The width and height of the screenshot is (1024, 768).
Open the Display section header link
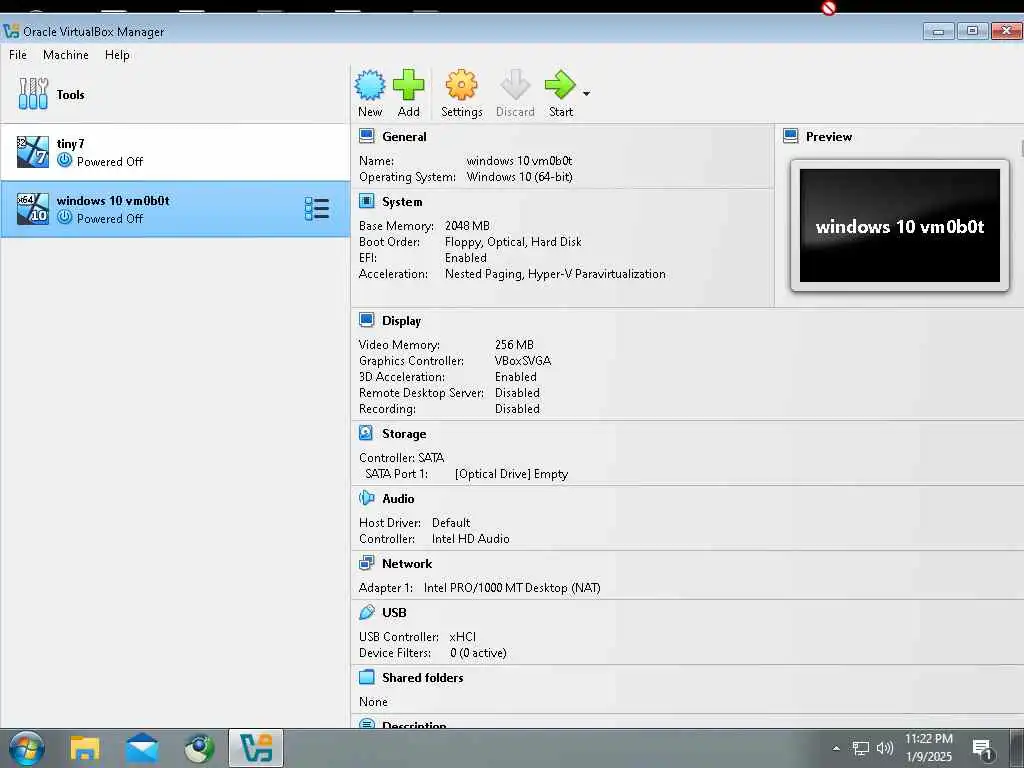401,321
